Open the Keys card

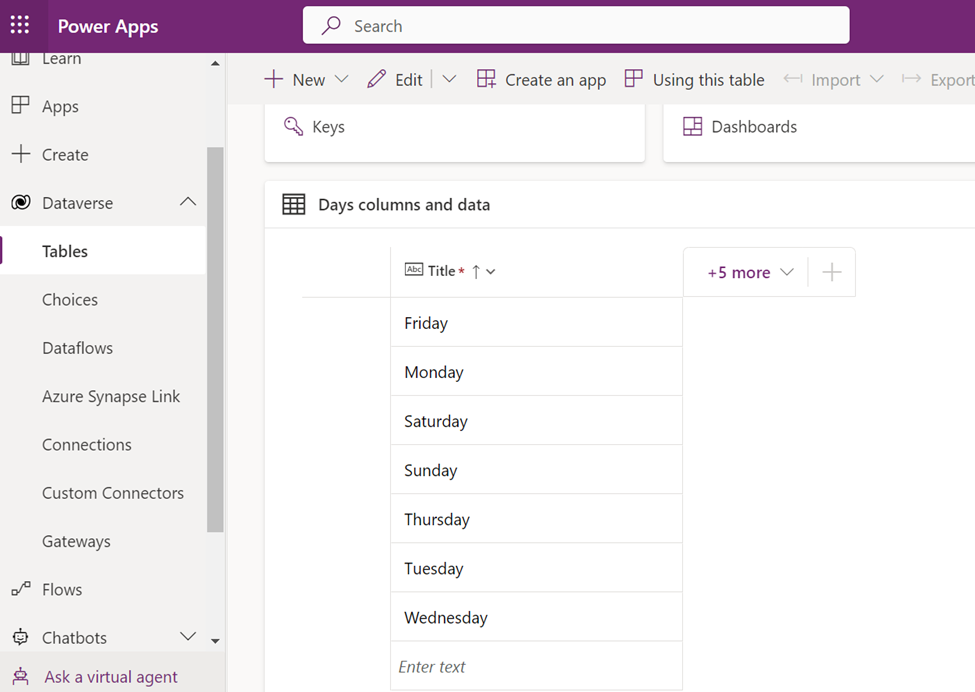(x=455, y=132)
